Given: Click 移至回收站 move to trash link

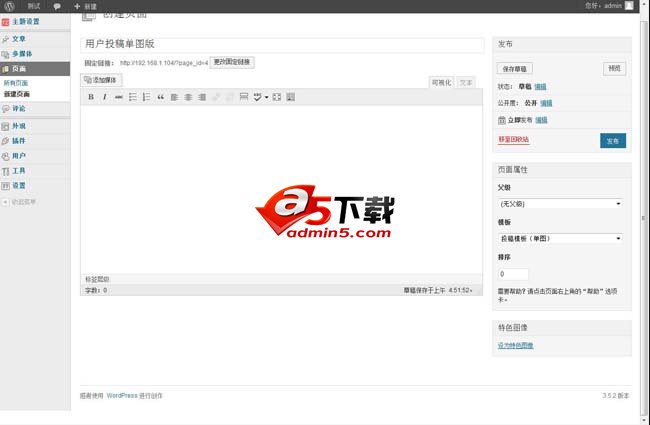Looking at the screenshot, I should (513, 140).
